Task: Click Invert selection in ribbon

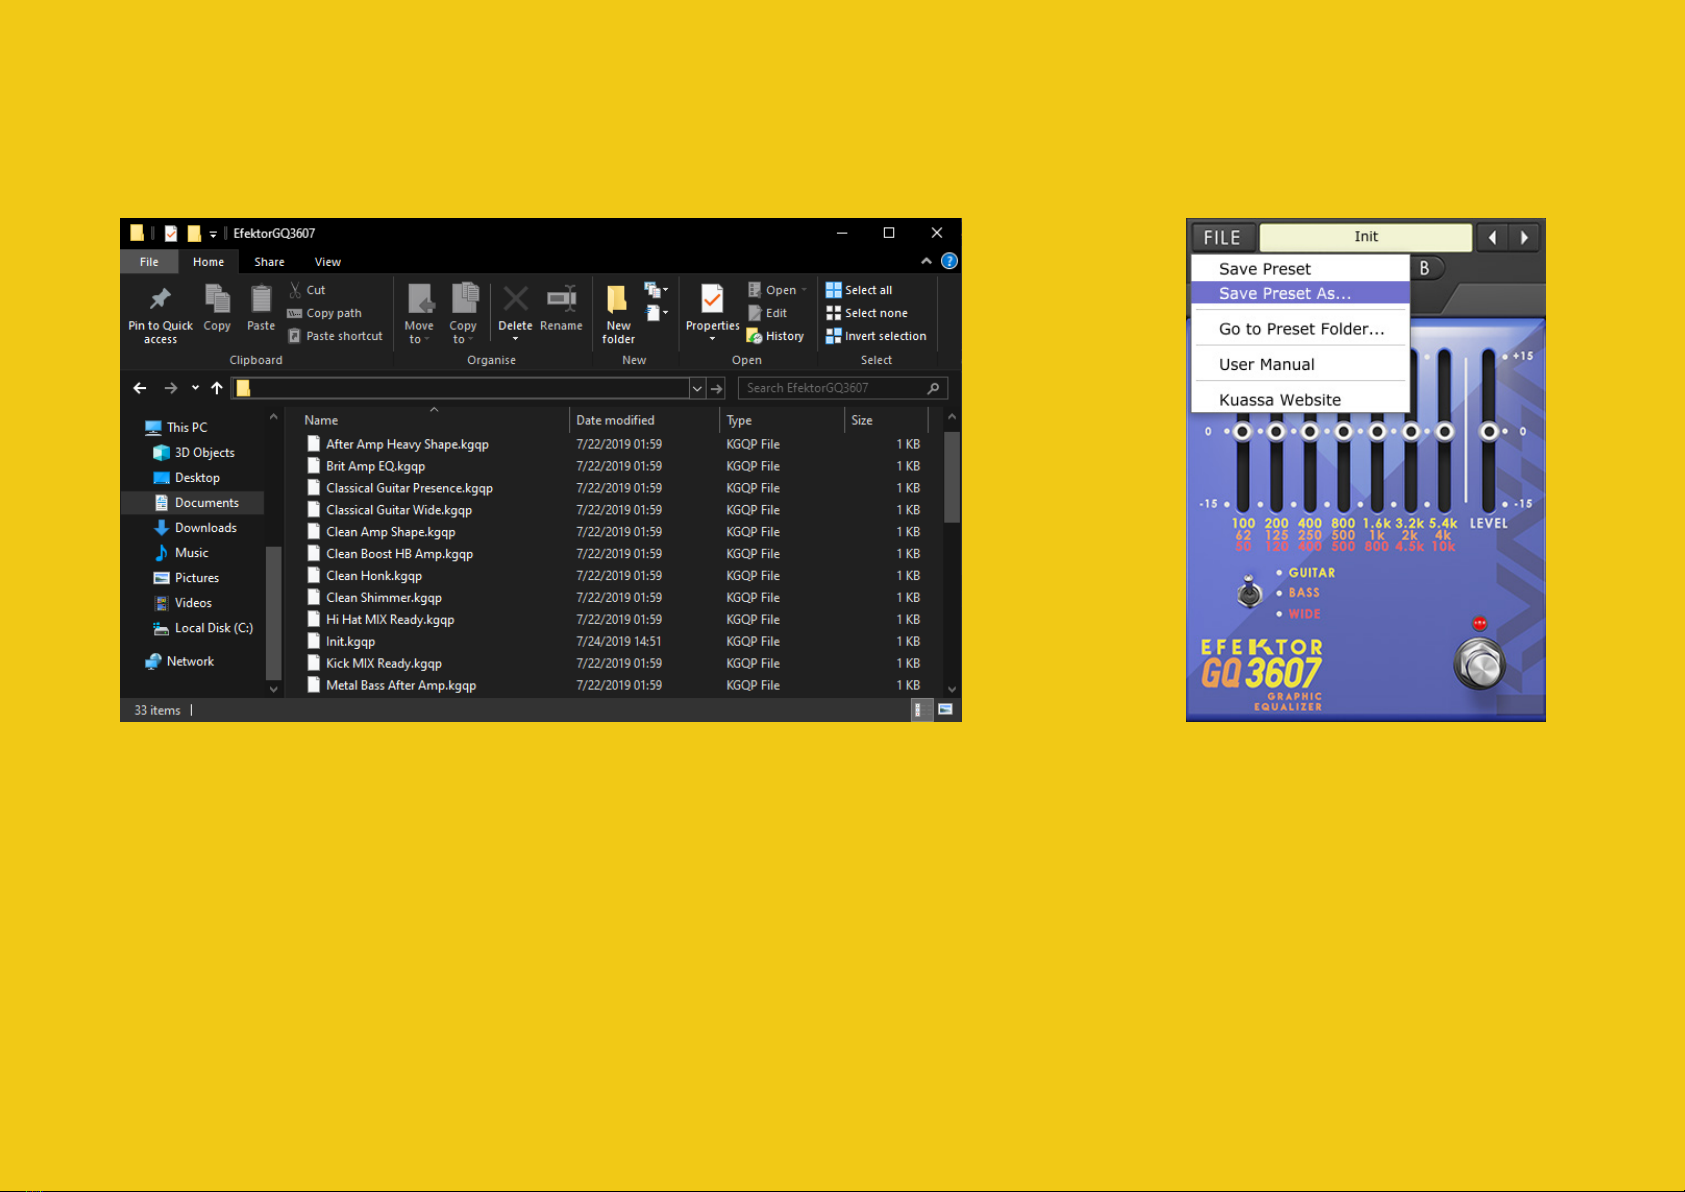Action: [x=876, y=336]
